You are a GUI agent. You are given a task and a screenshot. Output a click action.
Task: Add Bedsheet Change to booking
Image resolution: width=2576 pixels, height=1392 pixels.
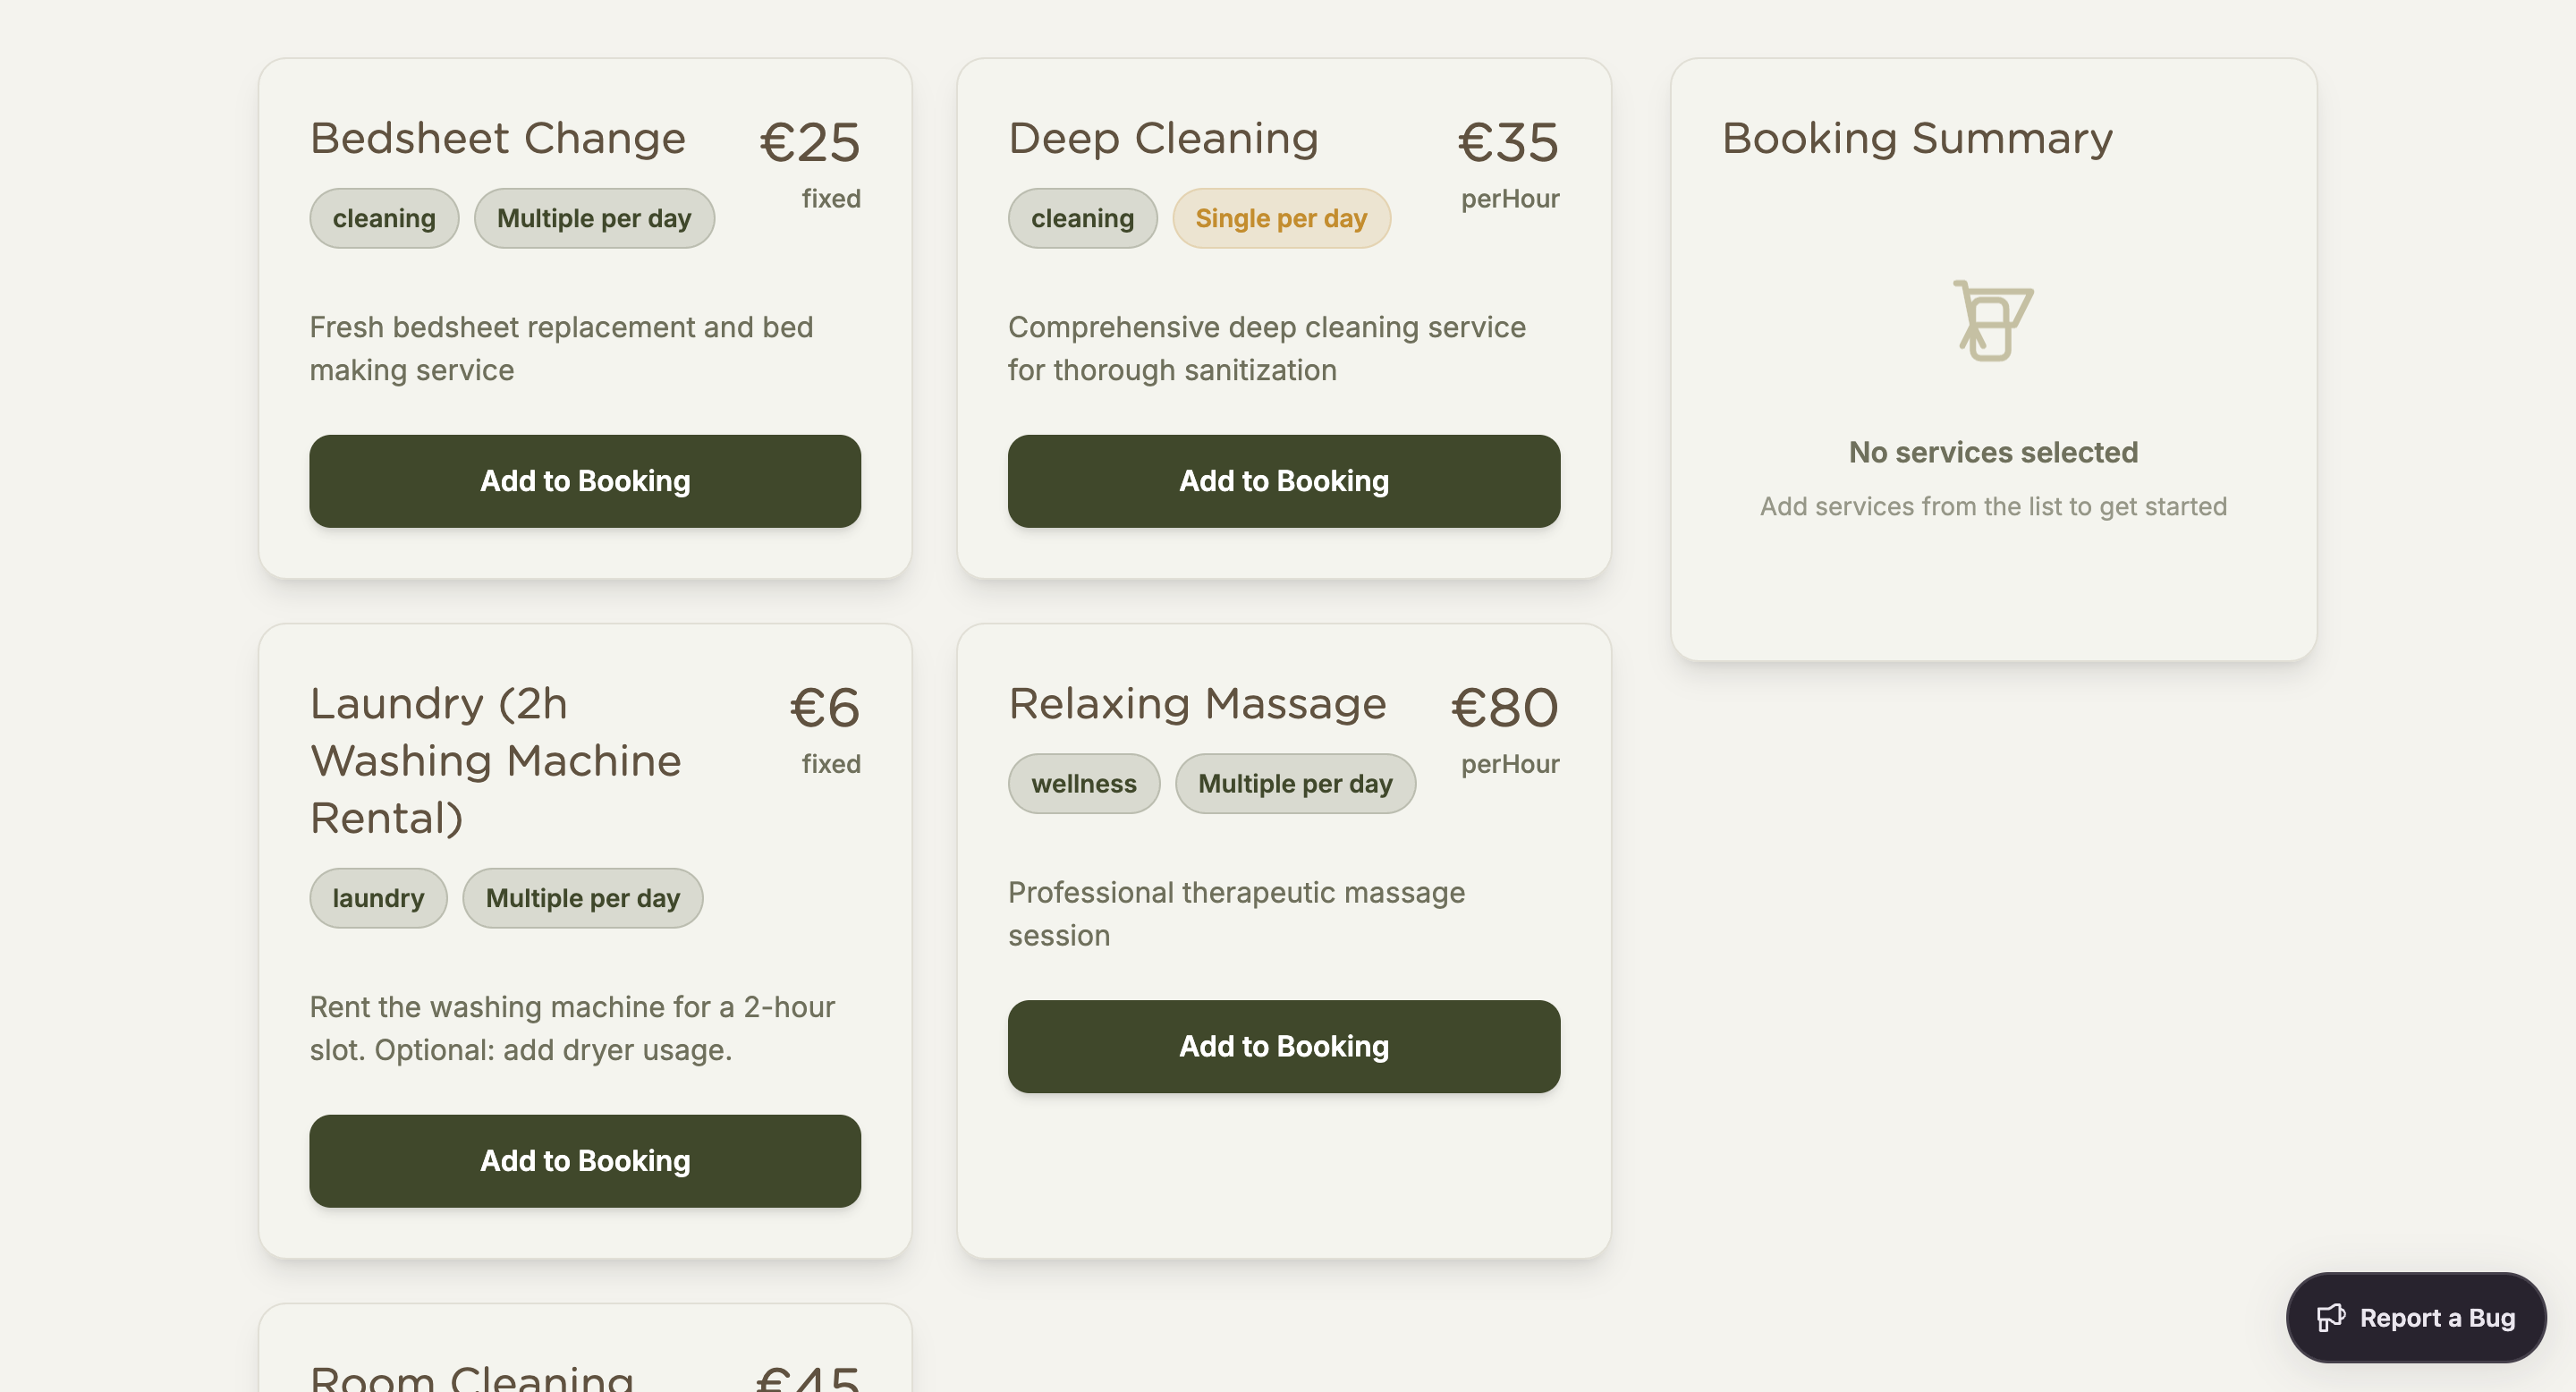(x=585, y=481)
